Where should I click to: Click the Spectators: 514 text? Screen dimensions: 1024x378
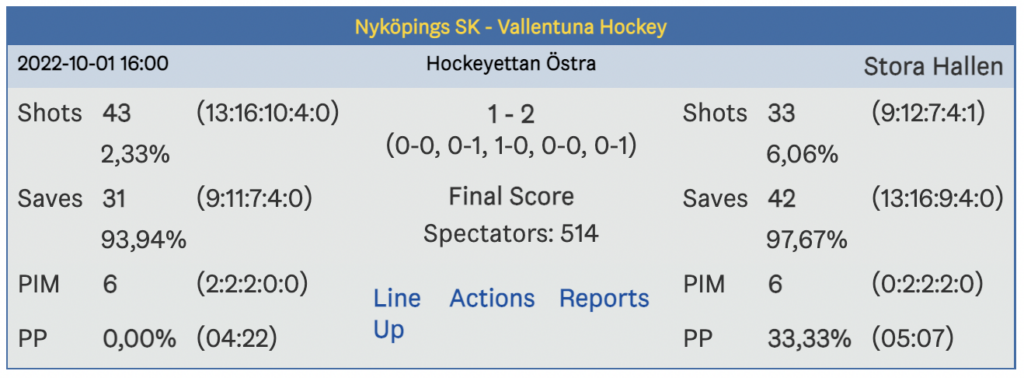[x=511, y=234]
